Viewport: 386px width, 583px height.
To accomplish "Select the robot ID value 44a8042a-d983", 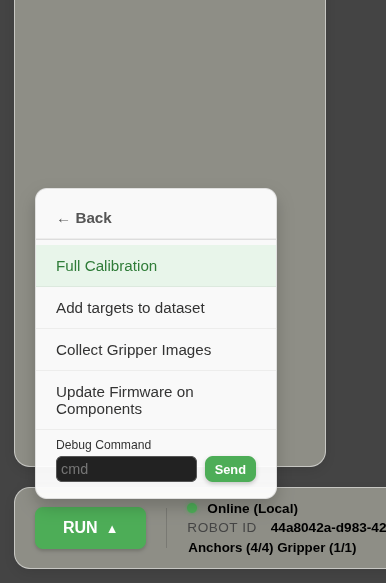I will [328, 528].
